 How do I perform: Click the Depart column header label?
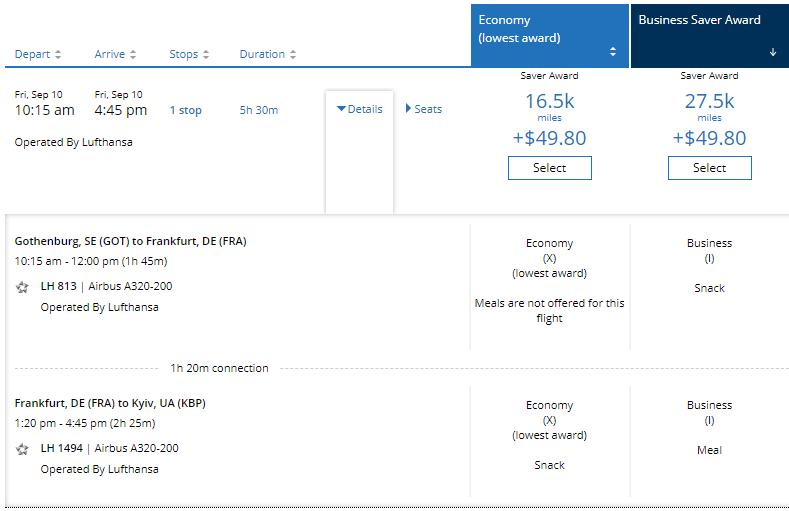(33, 55)
